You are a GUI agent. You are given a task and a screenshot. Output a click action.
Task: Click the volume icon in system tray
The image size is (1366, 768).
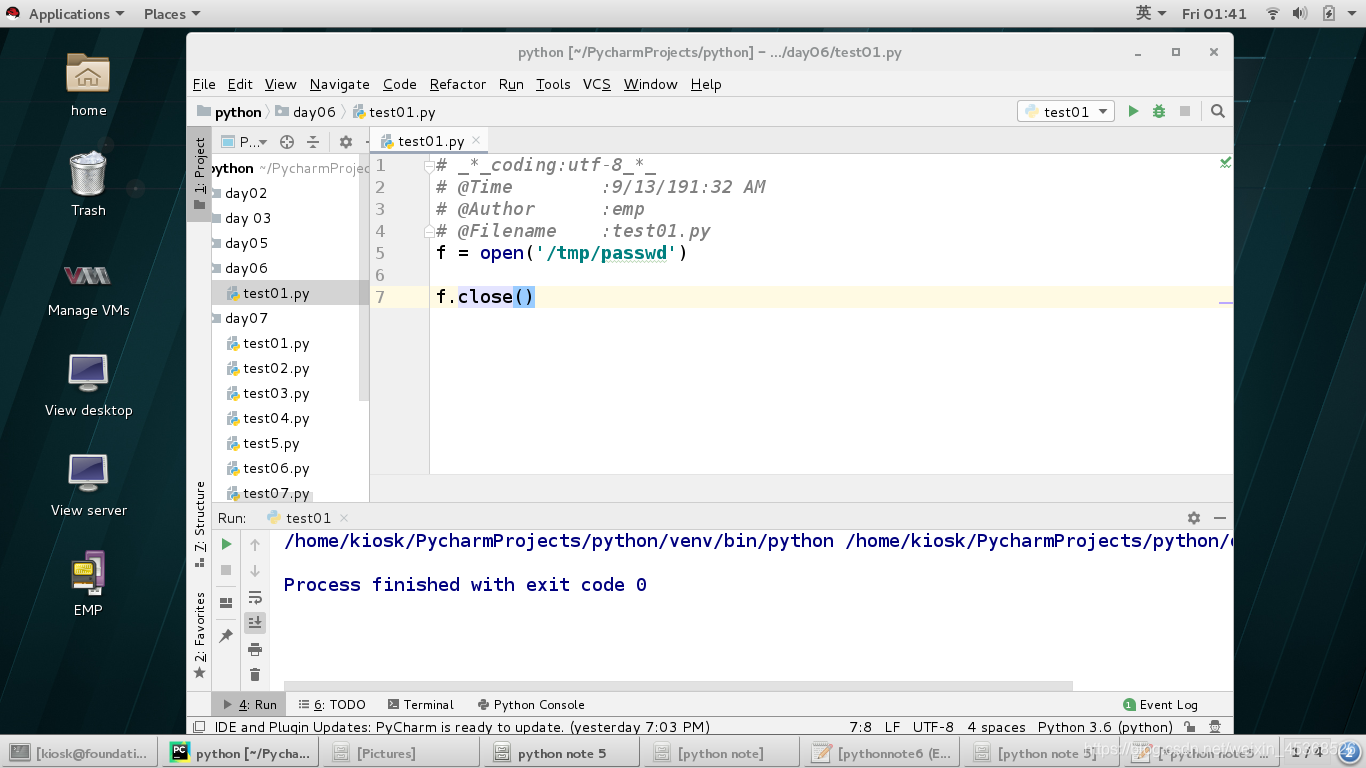[x=1300, y=14]
